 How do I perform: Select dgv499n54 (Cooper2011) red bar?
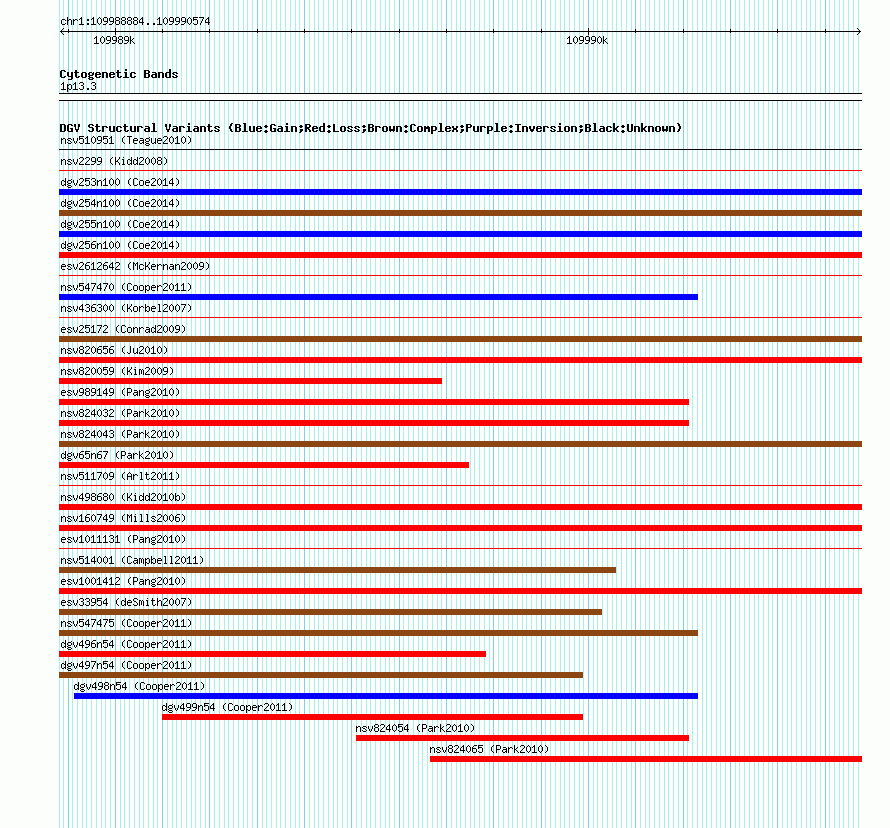pos(372,717)
